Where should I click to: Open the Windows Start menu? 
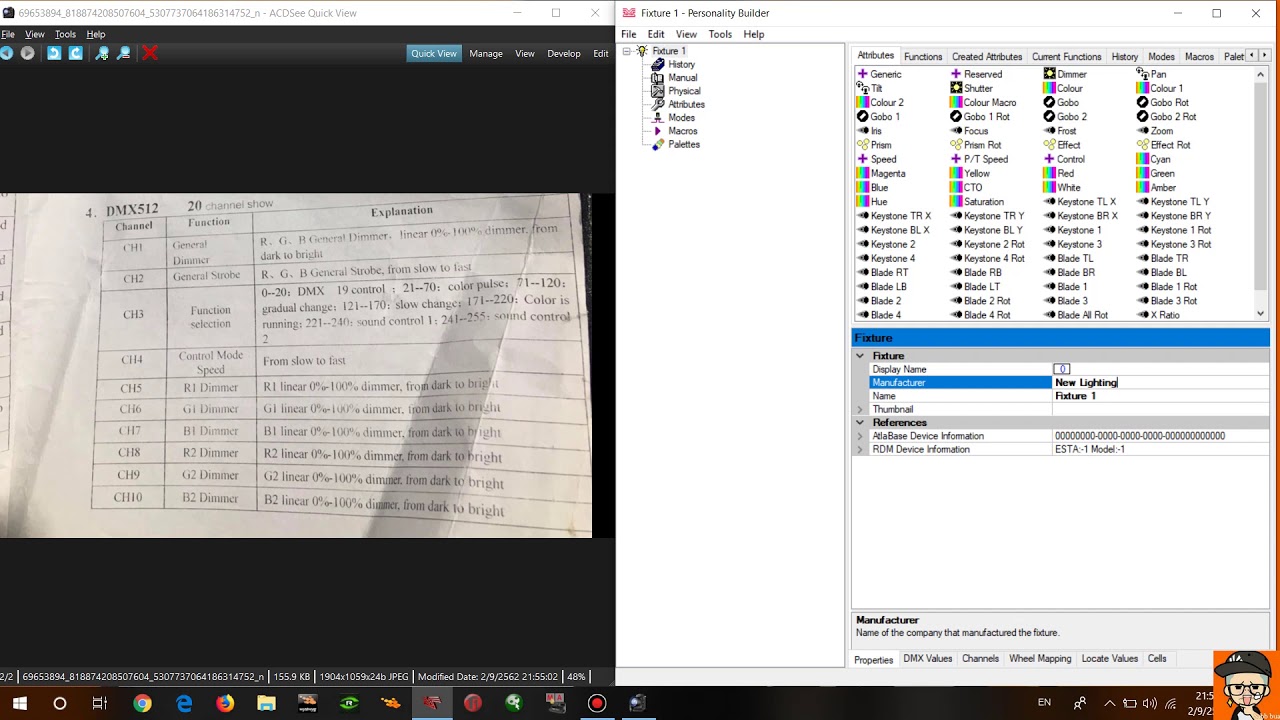coord(19,703)
